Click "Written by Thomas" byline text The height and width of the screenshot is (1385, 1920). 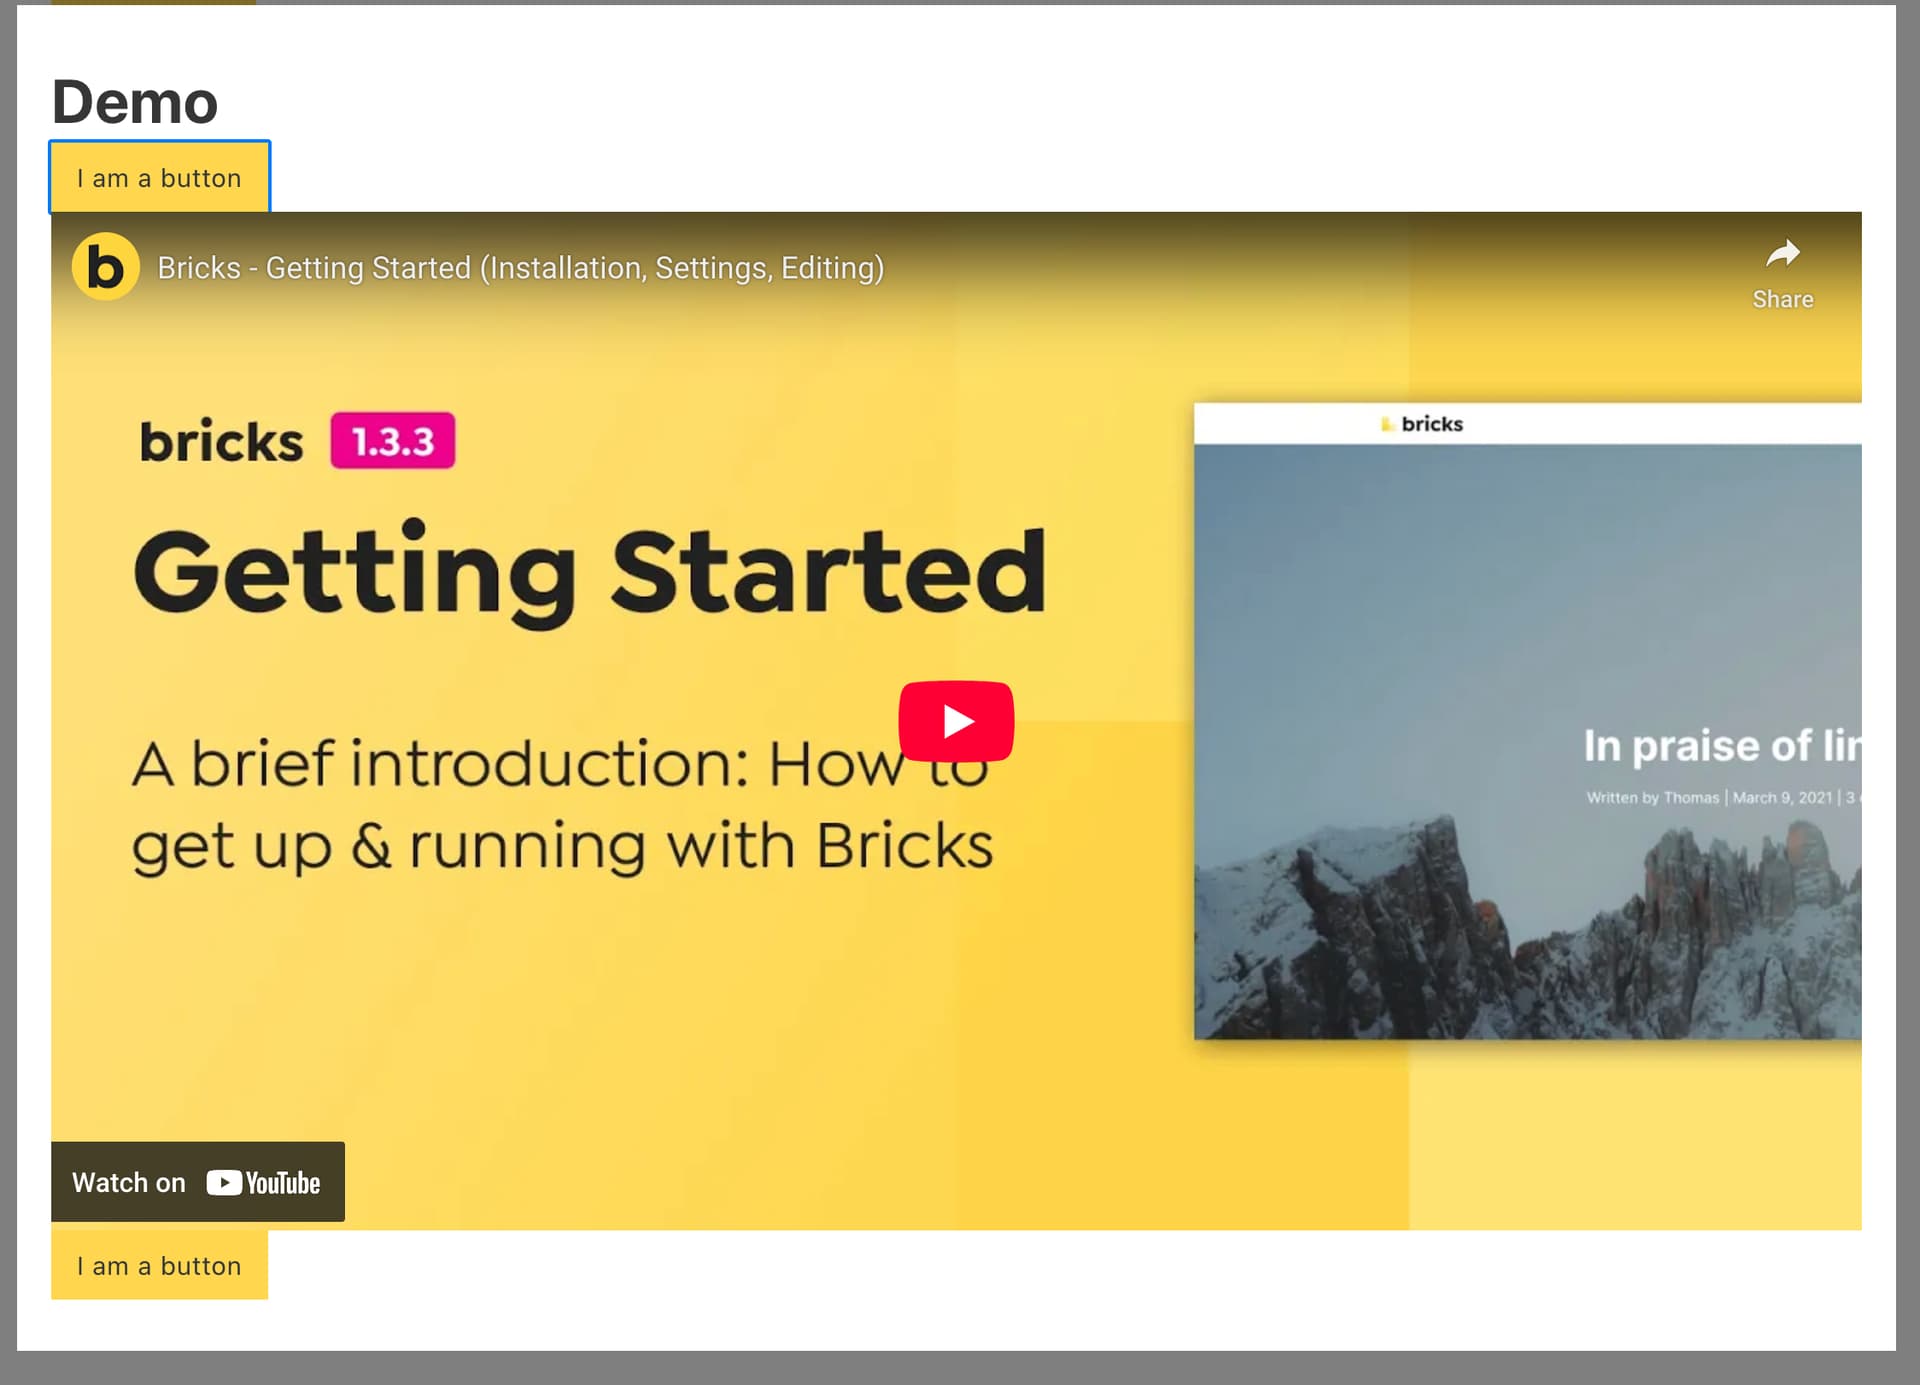1652,798
